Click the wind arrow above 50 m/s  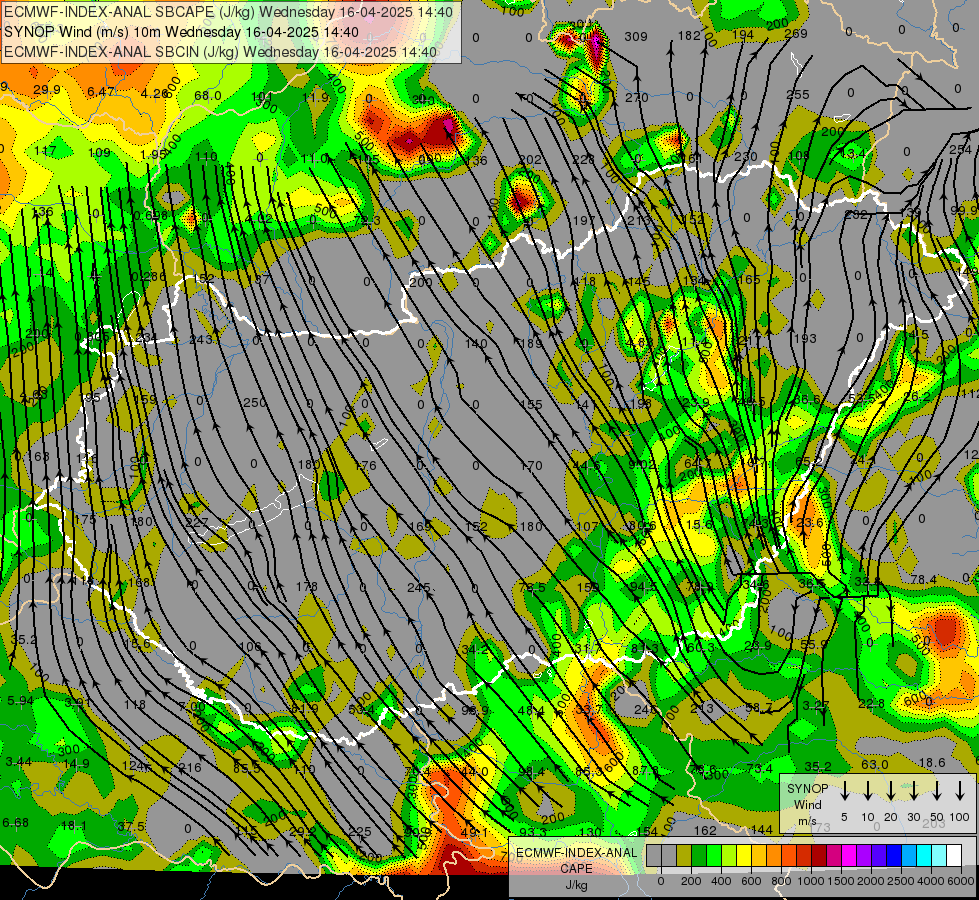coord(937,791)
